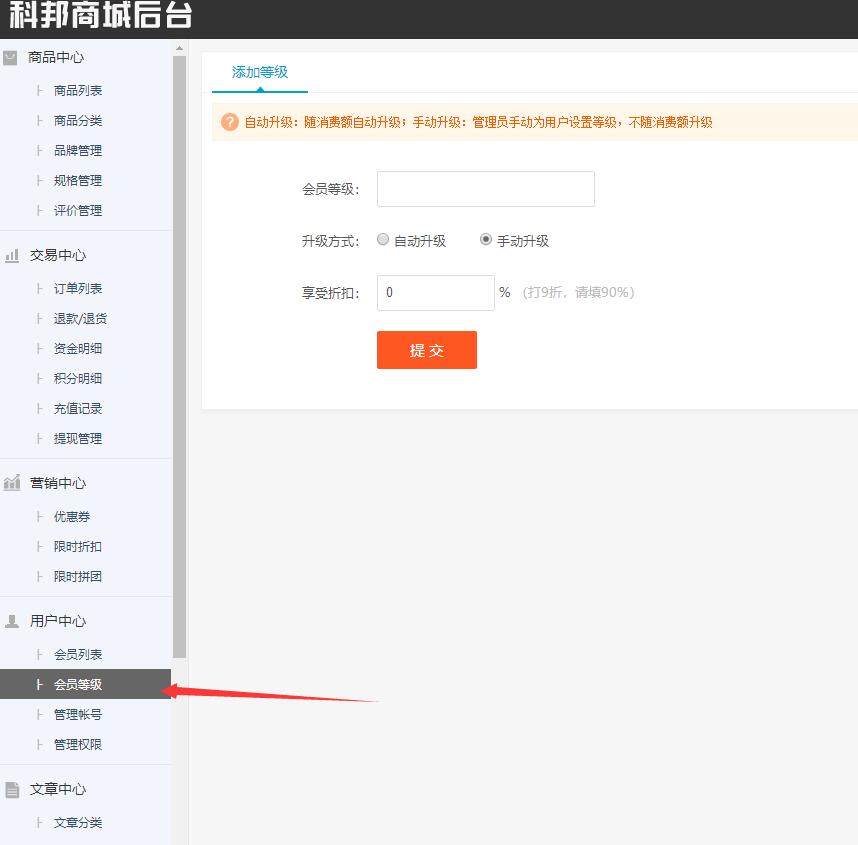
Task: Click the orange upgrade explanation notice text
Action: click(x=478, y=122)
